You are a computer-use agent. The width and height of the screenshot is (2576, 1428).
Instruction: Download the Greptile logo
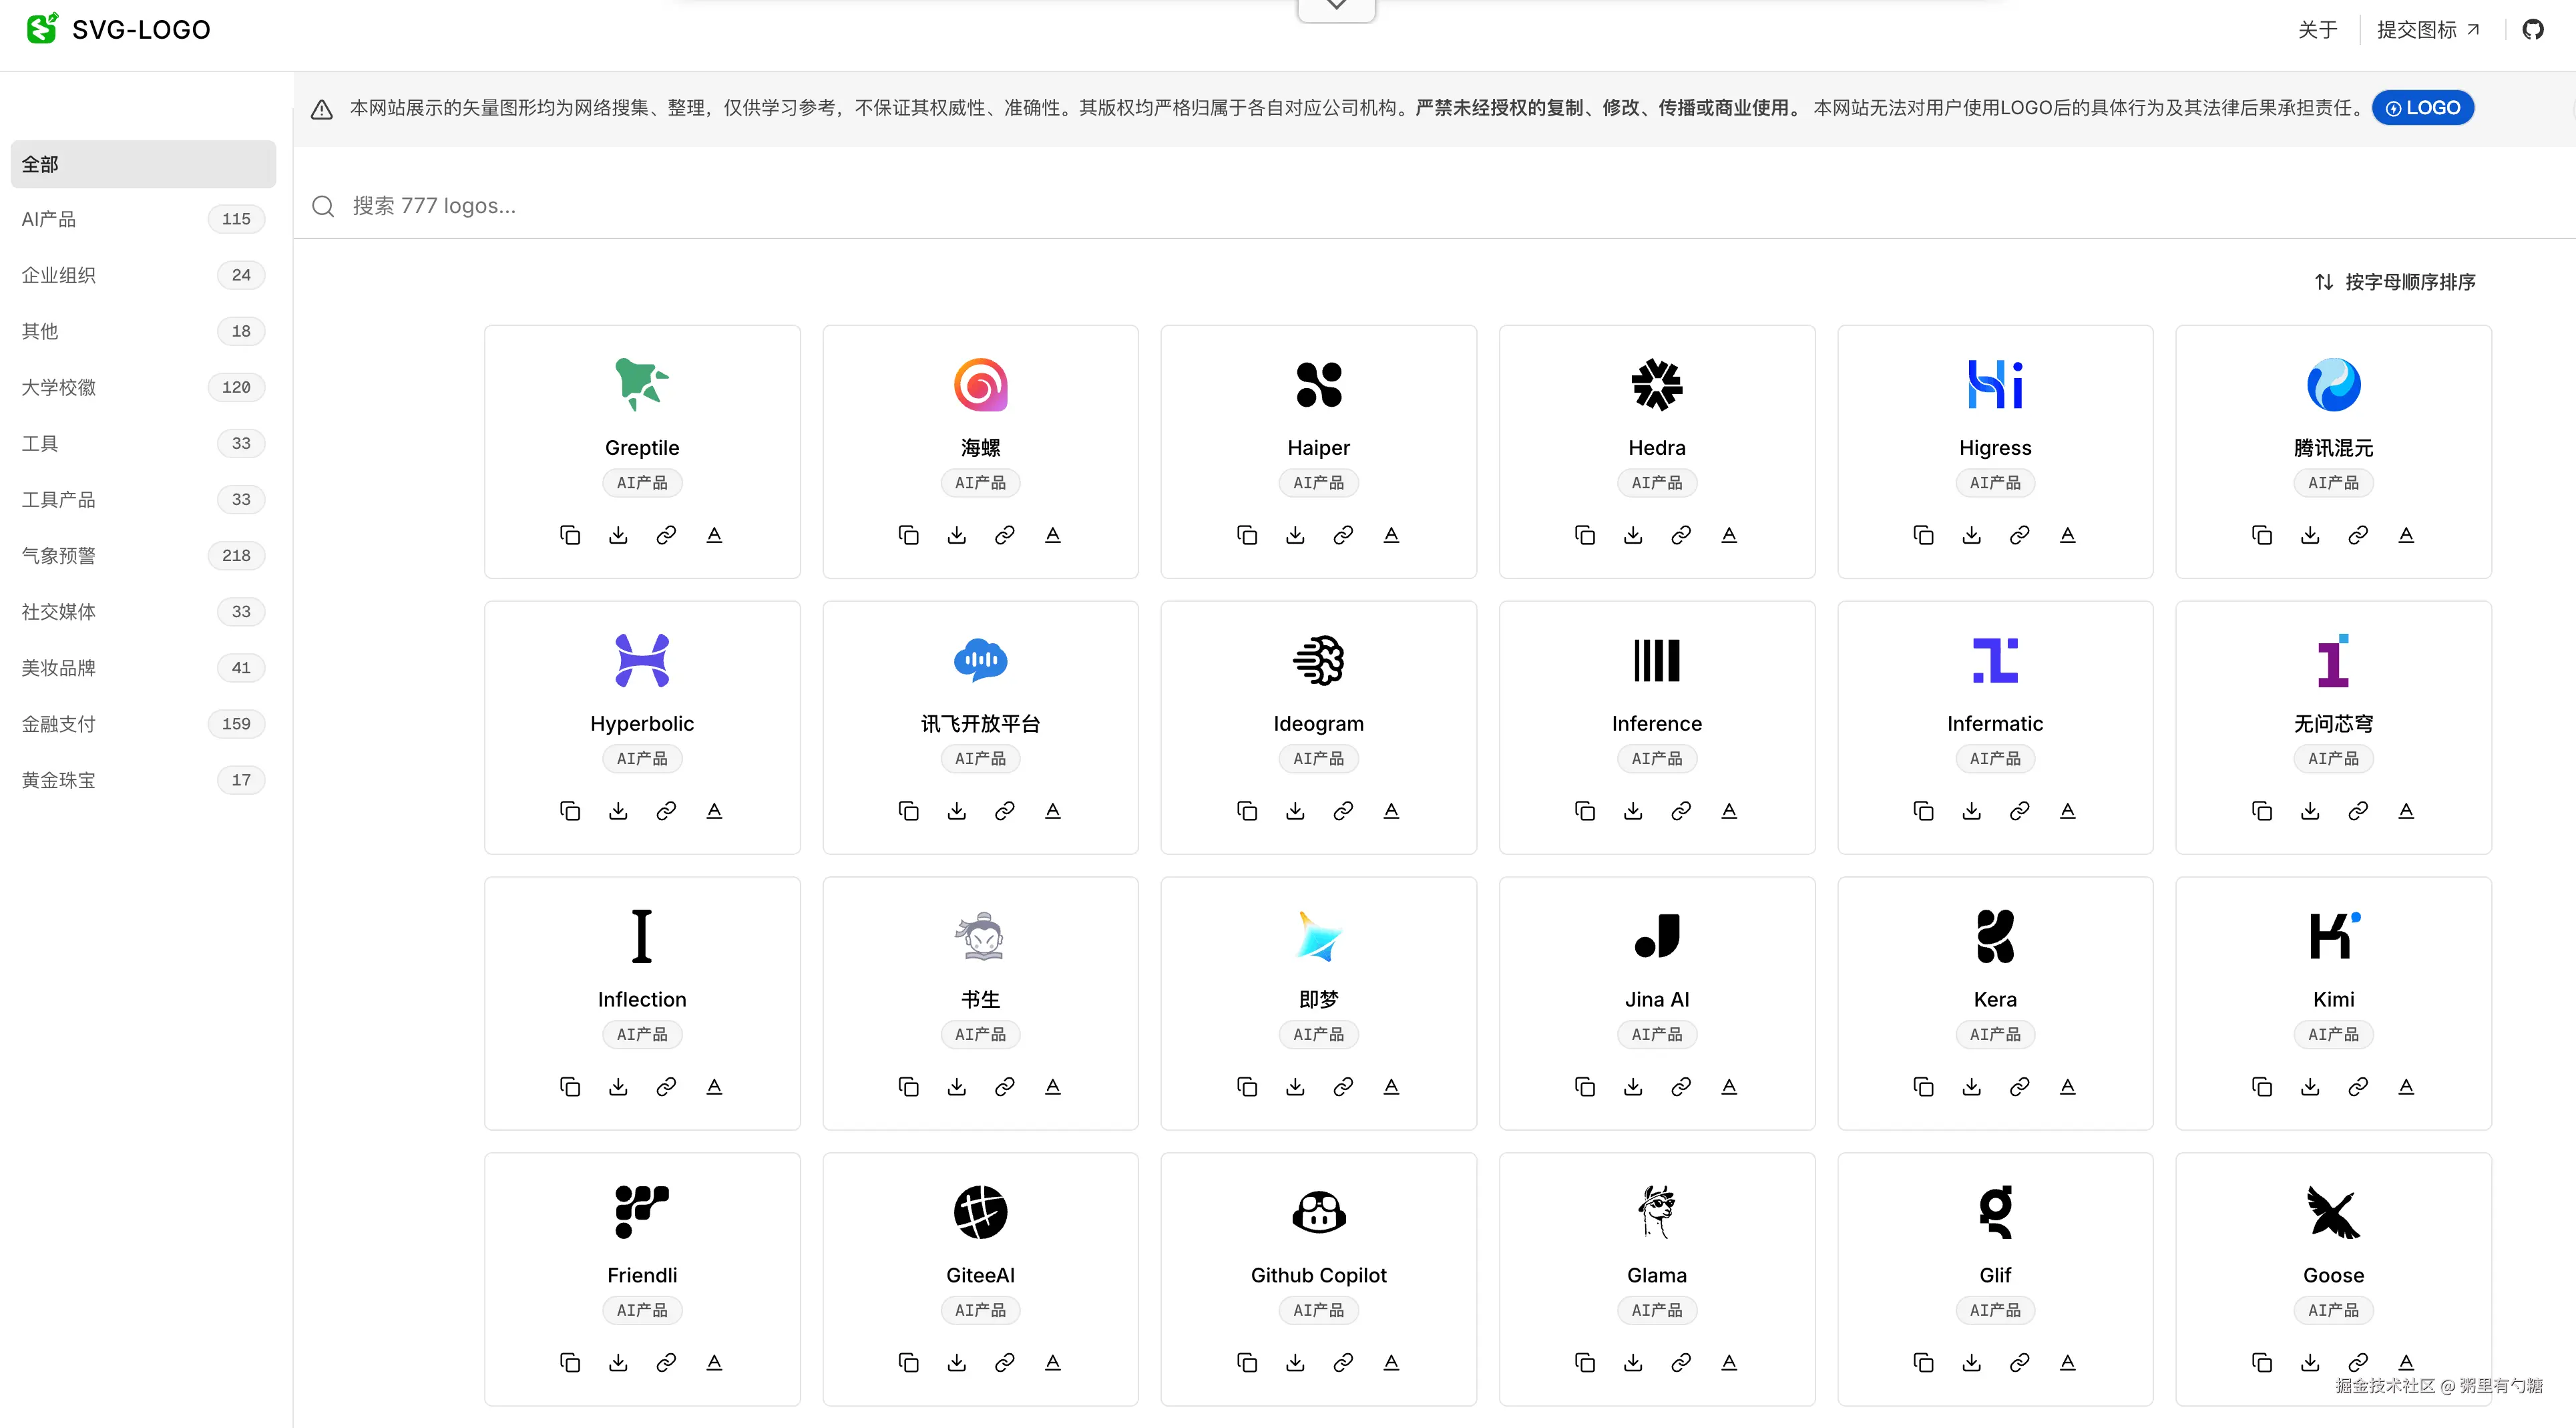[618, 535]
